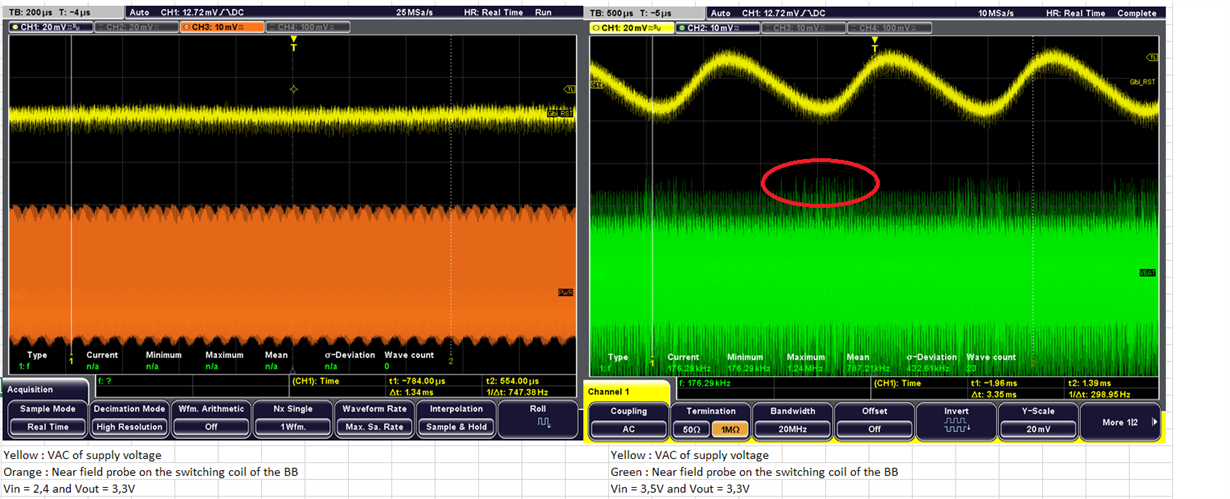Screen dimensions: 1230x499
Task: Go to More 1|2 menu page
Action: coord(1122,422)
